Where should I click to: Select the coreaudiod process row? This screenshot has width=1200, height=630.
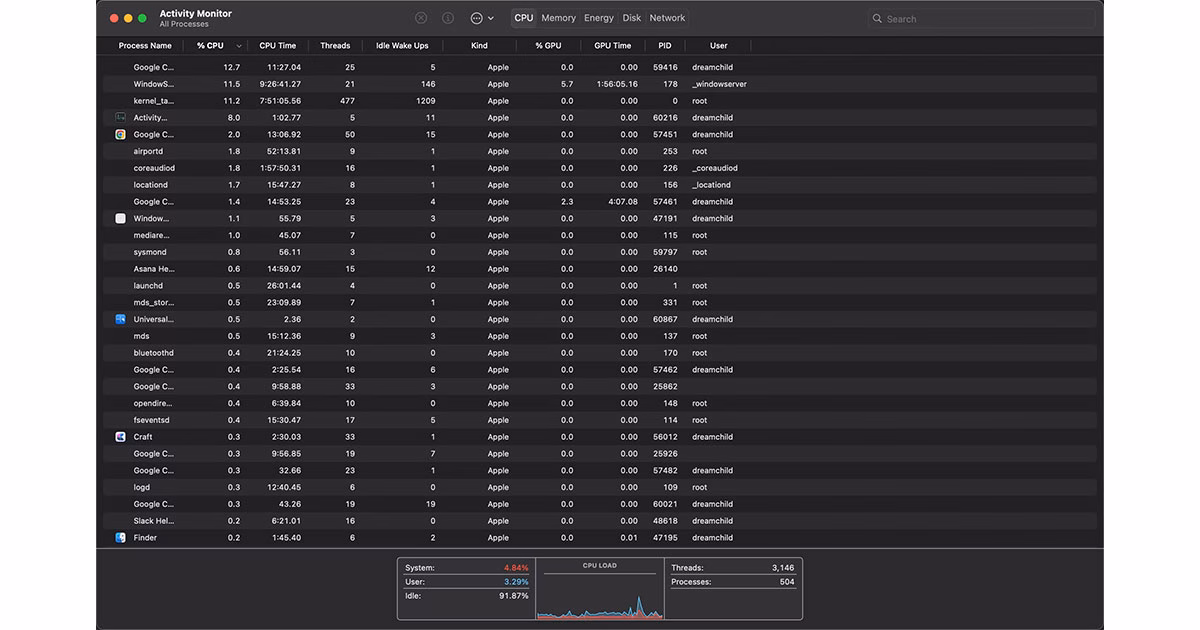click(x=600, y=168)
